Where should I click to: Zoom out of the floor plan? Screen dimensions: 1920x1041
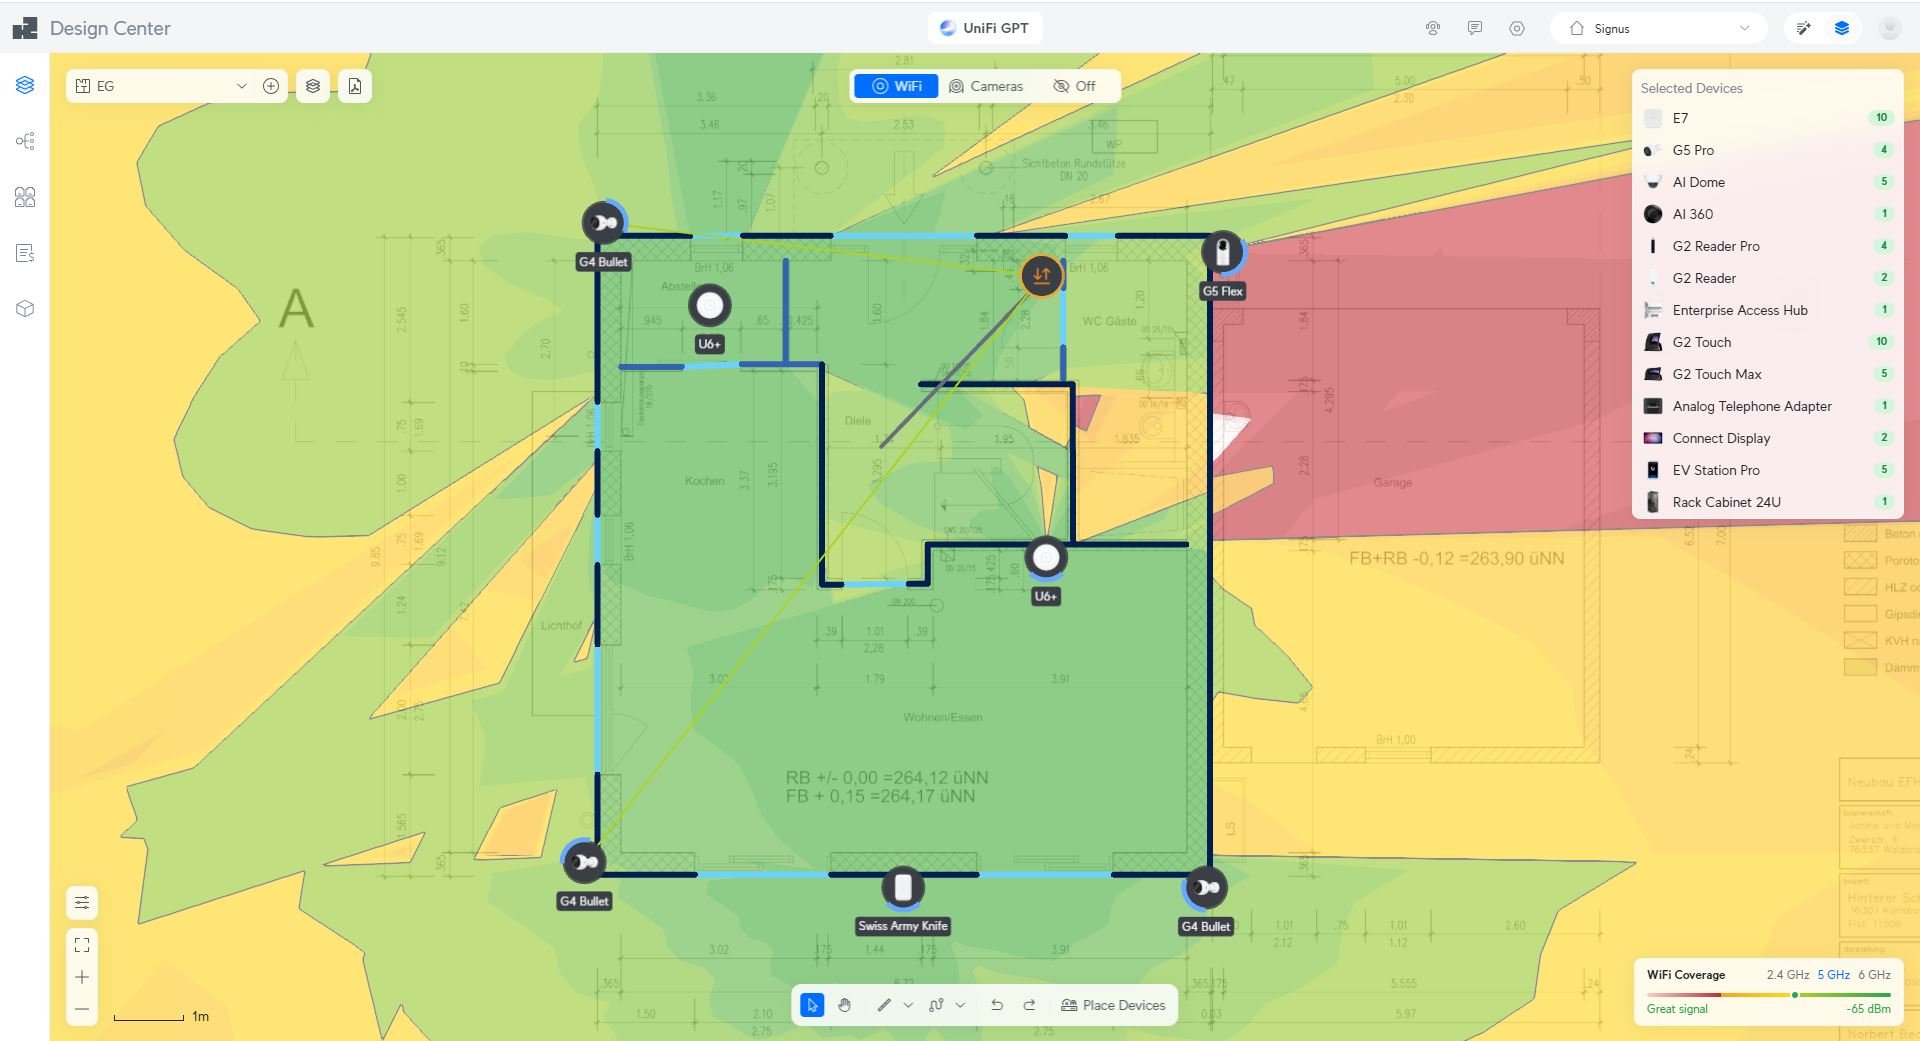tap(82, 1009)
